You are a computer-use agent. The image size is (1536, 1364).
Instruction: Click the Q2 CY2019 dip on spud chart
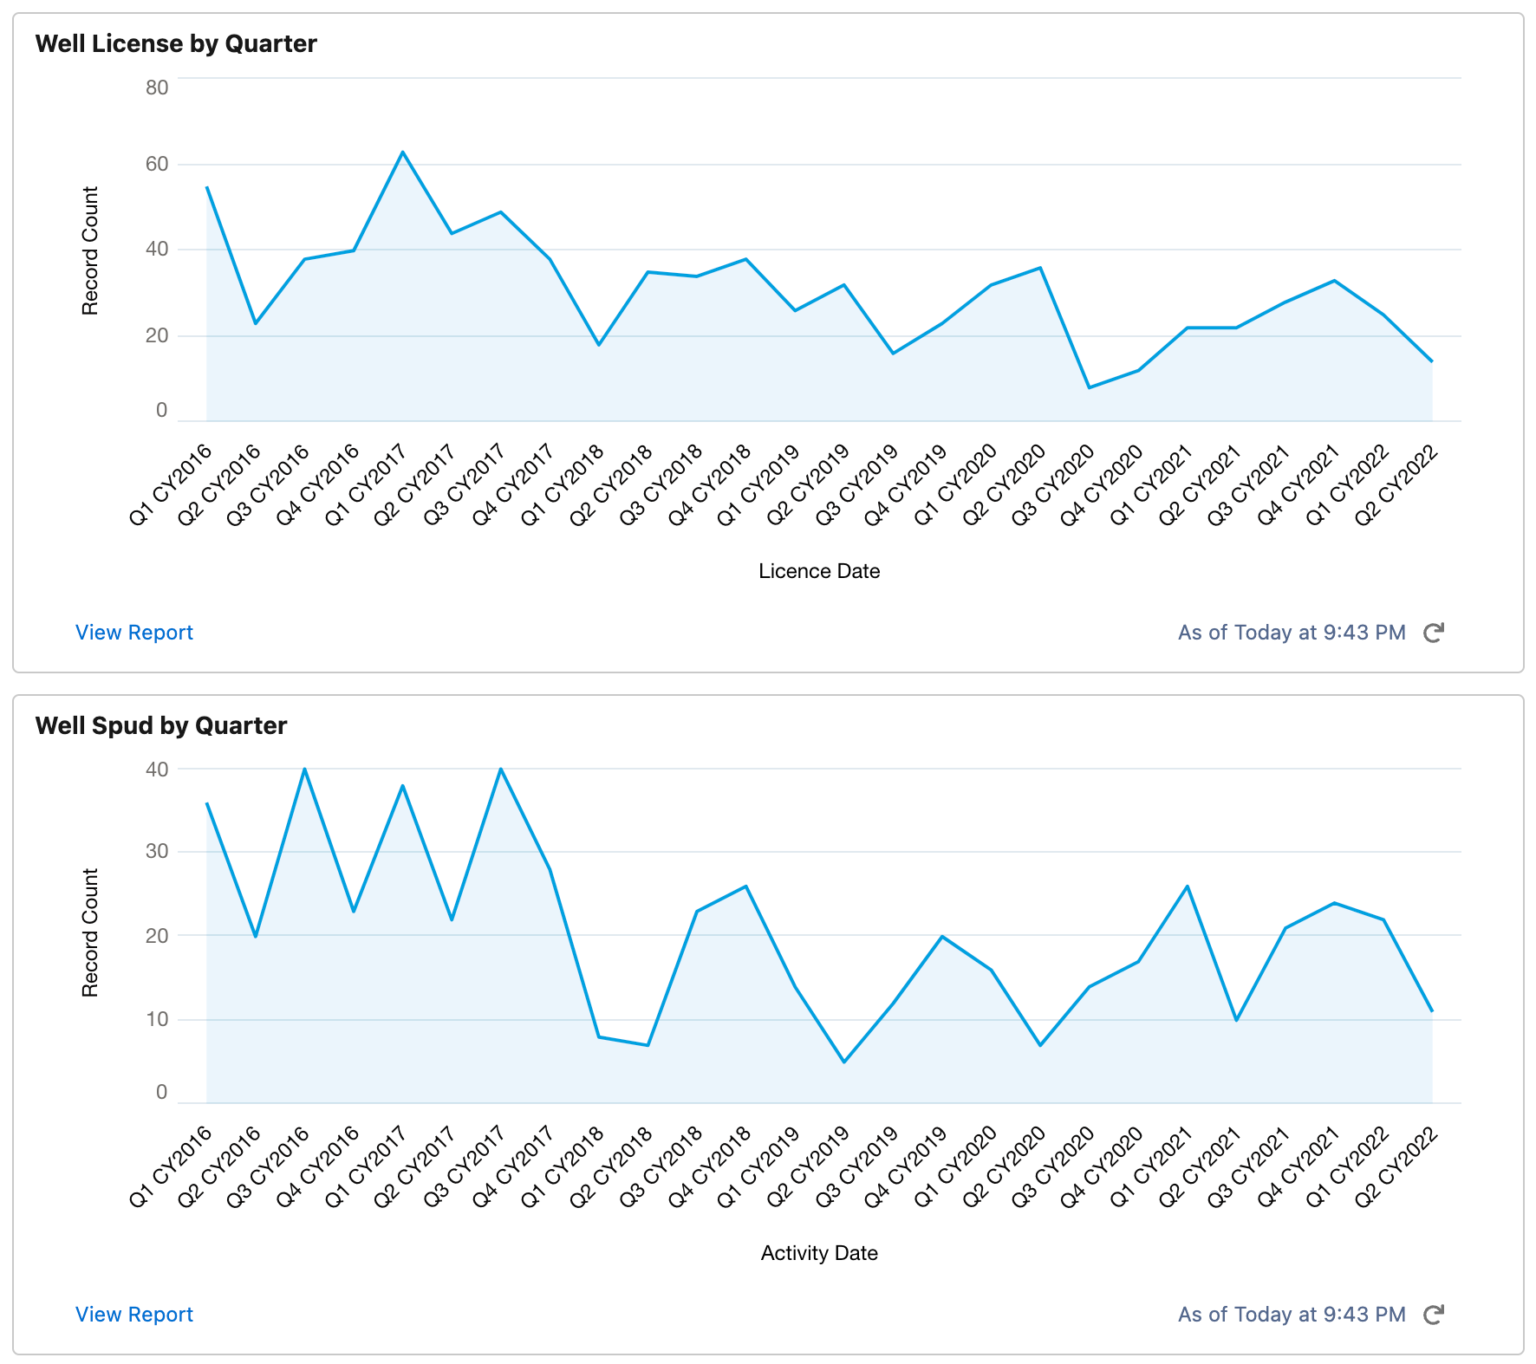(845, 1060)
